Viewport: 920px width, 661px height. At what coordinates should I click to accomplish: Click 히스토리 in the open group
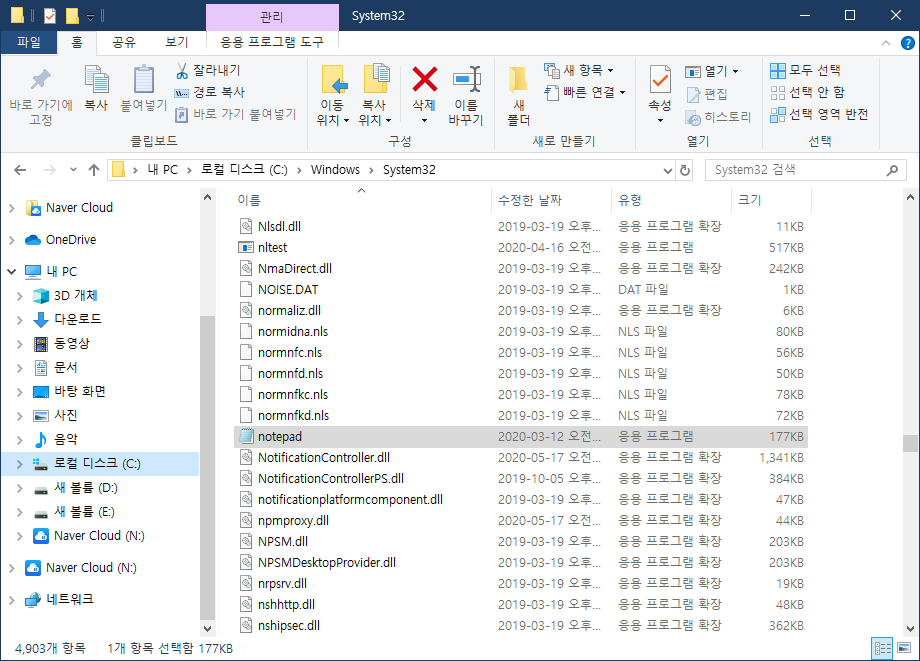[x=718, y=117]
